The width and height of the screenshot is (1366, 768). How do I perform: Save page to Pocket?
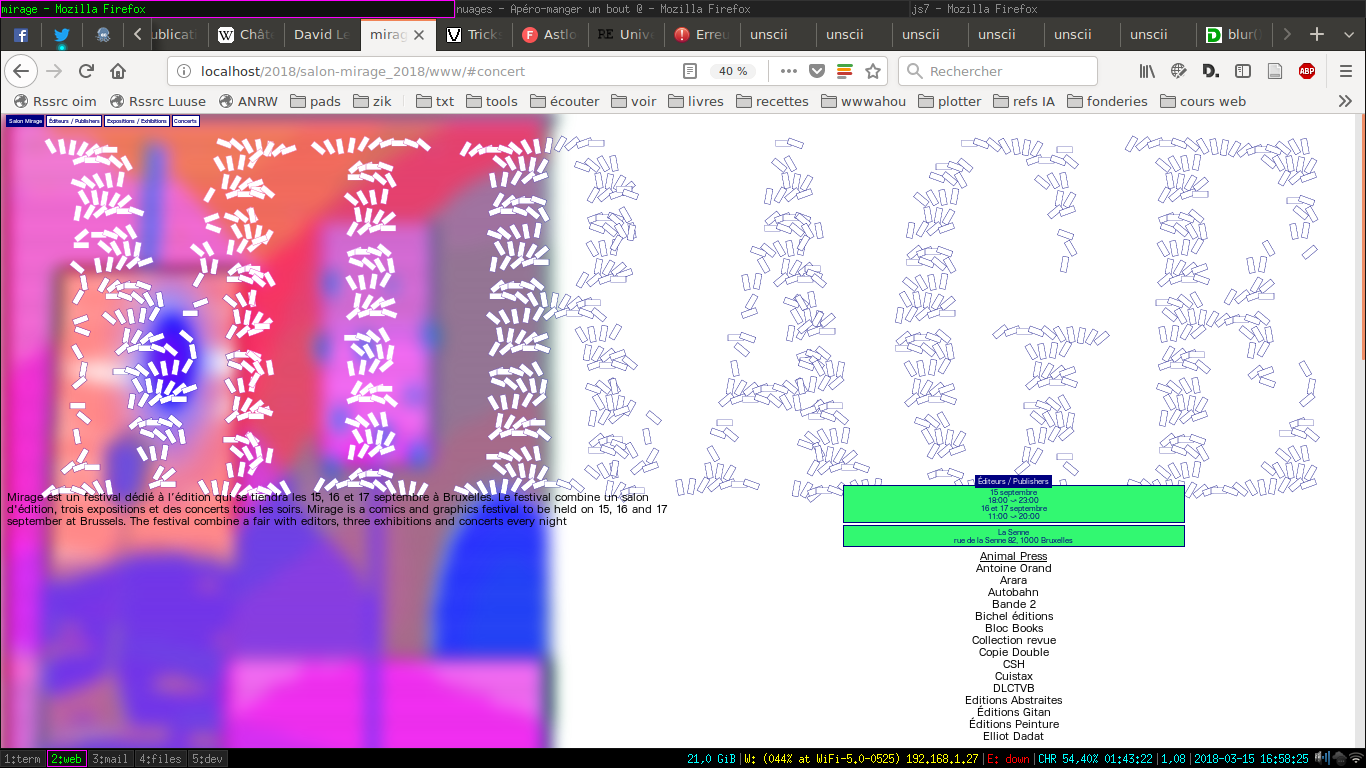click(817, 71)
